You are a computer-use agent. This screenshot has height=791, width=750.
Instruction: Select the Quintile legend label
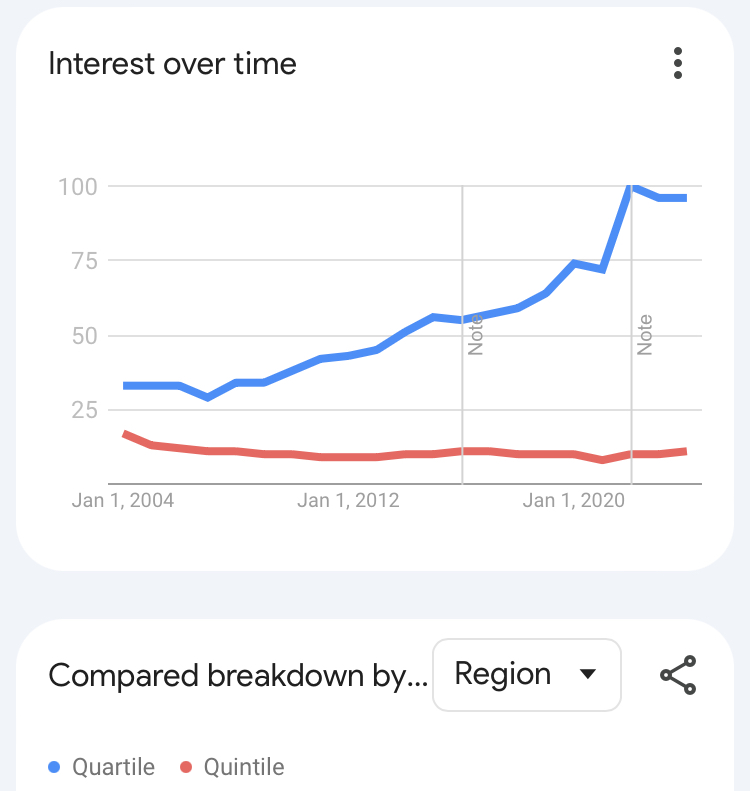[x=244, y=767]
